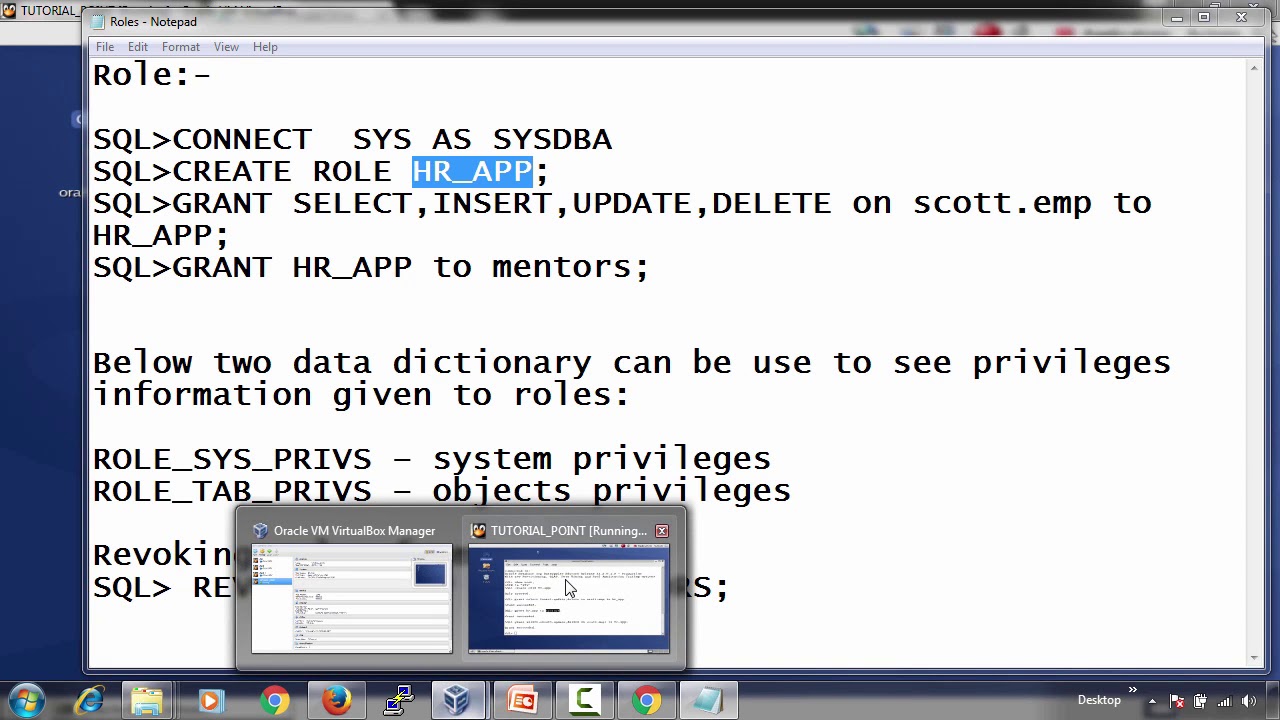Click the ROLE_TAB_PRIVS text line
1280x720 pixels.
tap(442, 491)
